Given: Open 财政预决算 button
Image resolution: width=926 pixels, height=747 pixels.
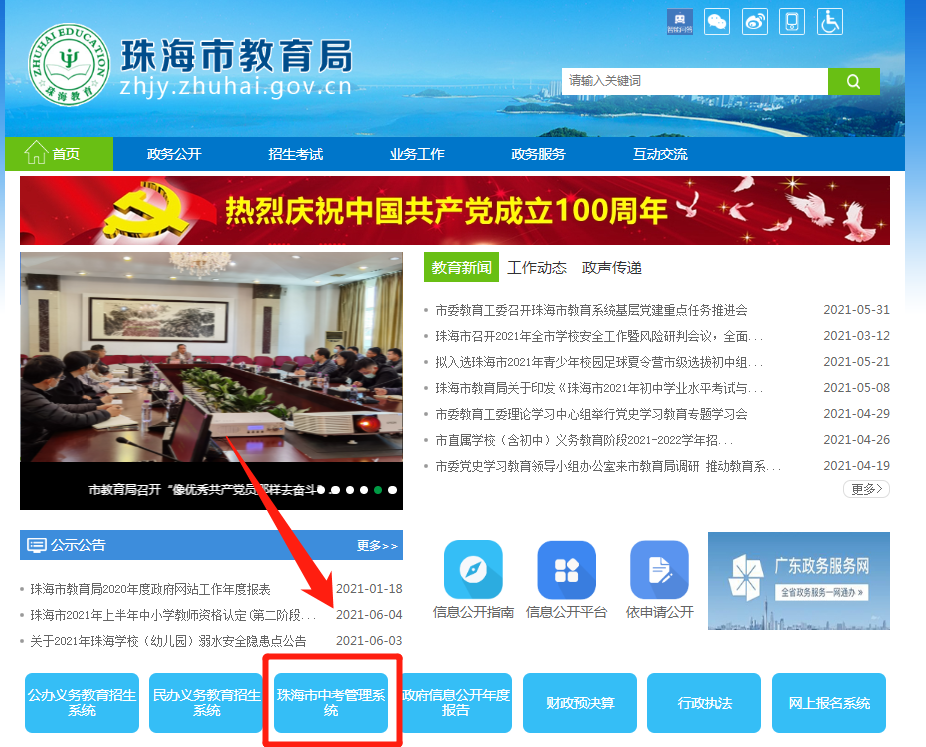Looking at the screenshot, I should (x=580, y=703).
